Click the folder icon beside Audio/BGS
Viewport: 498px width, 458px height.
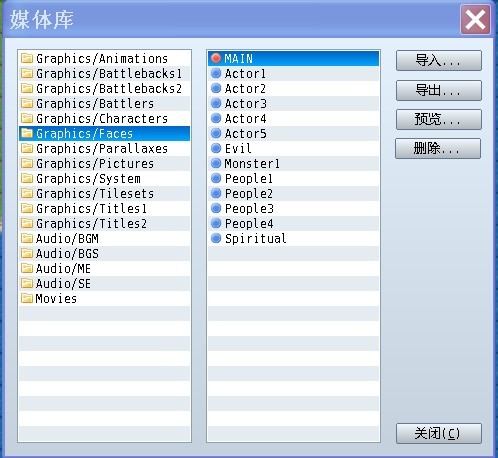[27, 253]
